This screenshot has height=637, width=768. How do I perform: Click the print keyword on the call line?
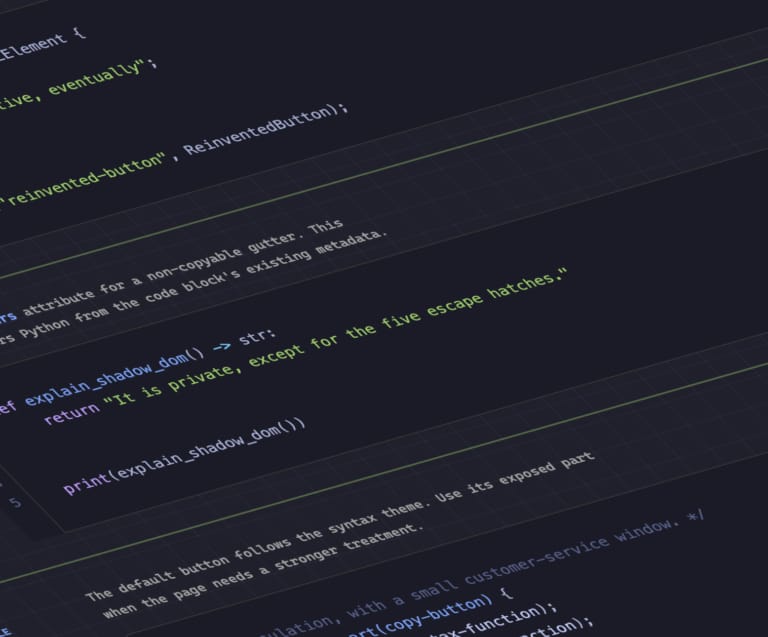point(86,482)
